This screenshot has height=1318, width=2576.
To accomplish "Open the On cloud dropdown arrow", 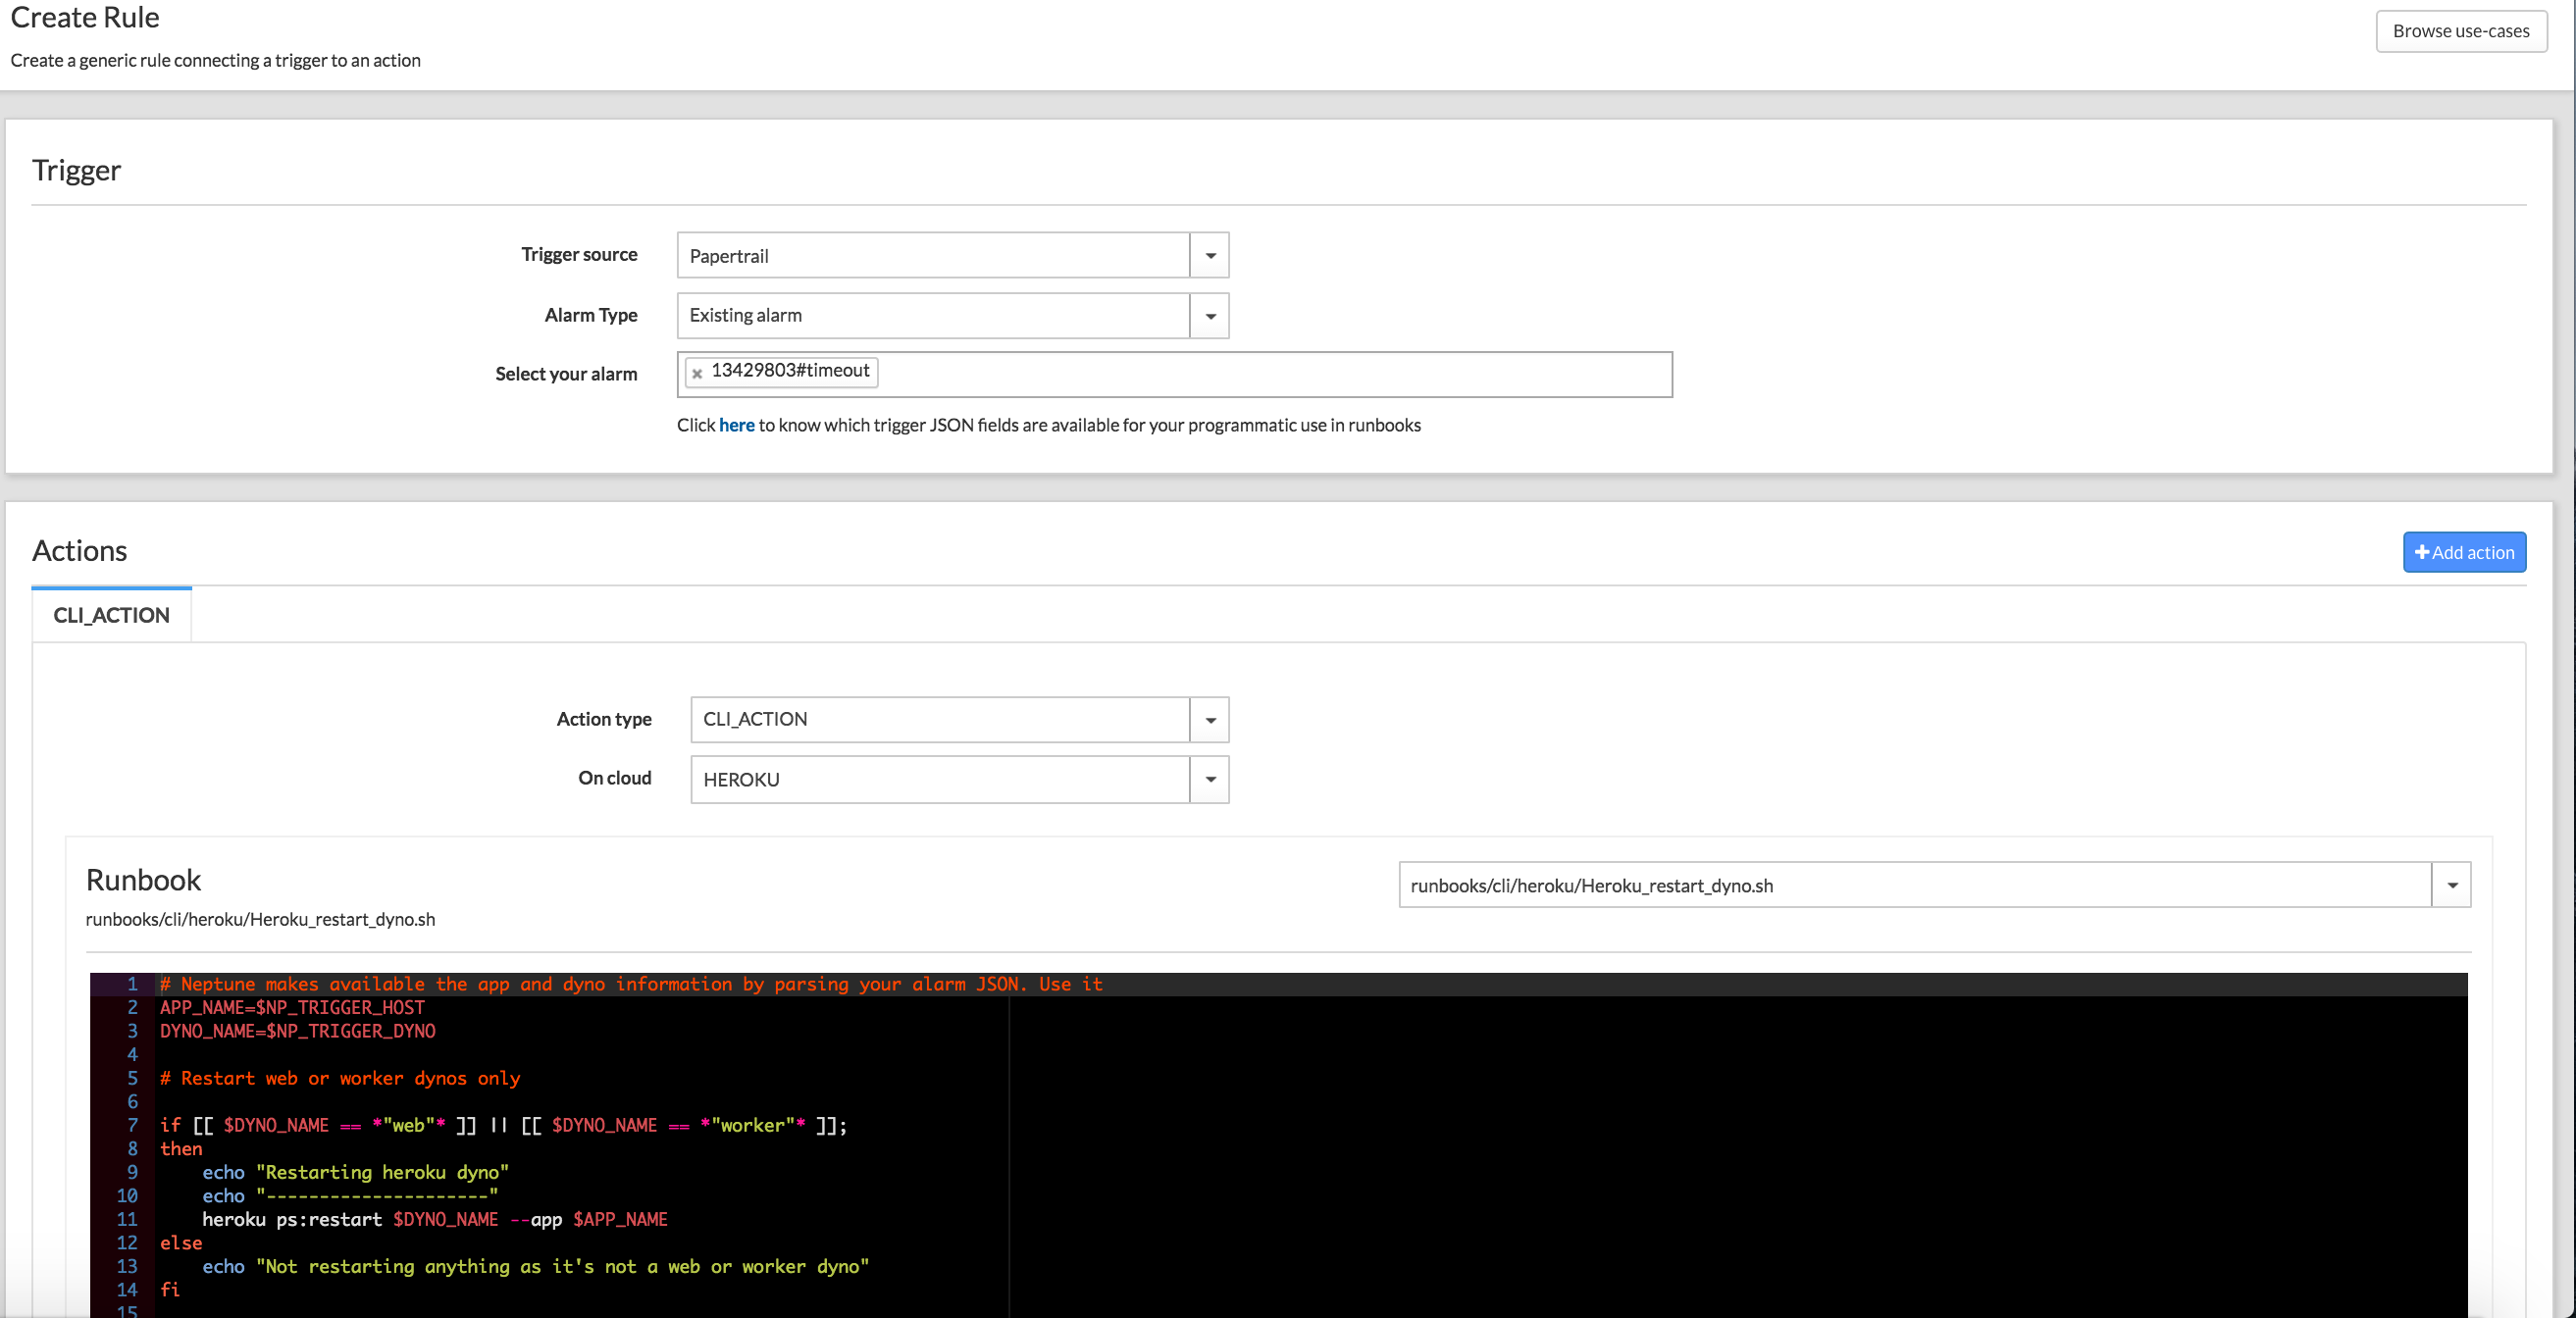I will coord(1209,779).
